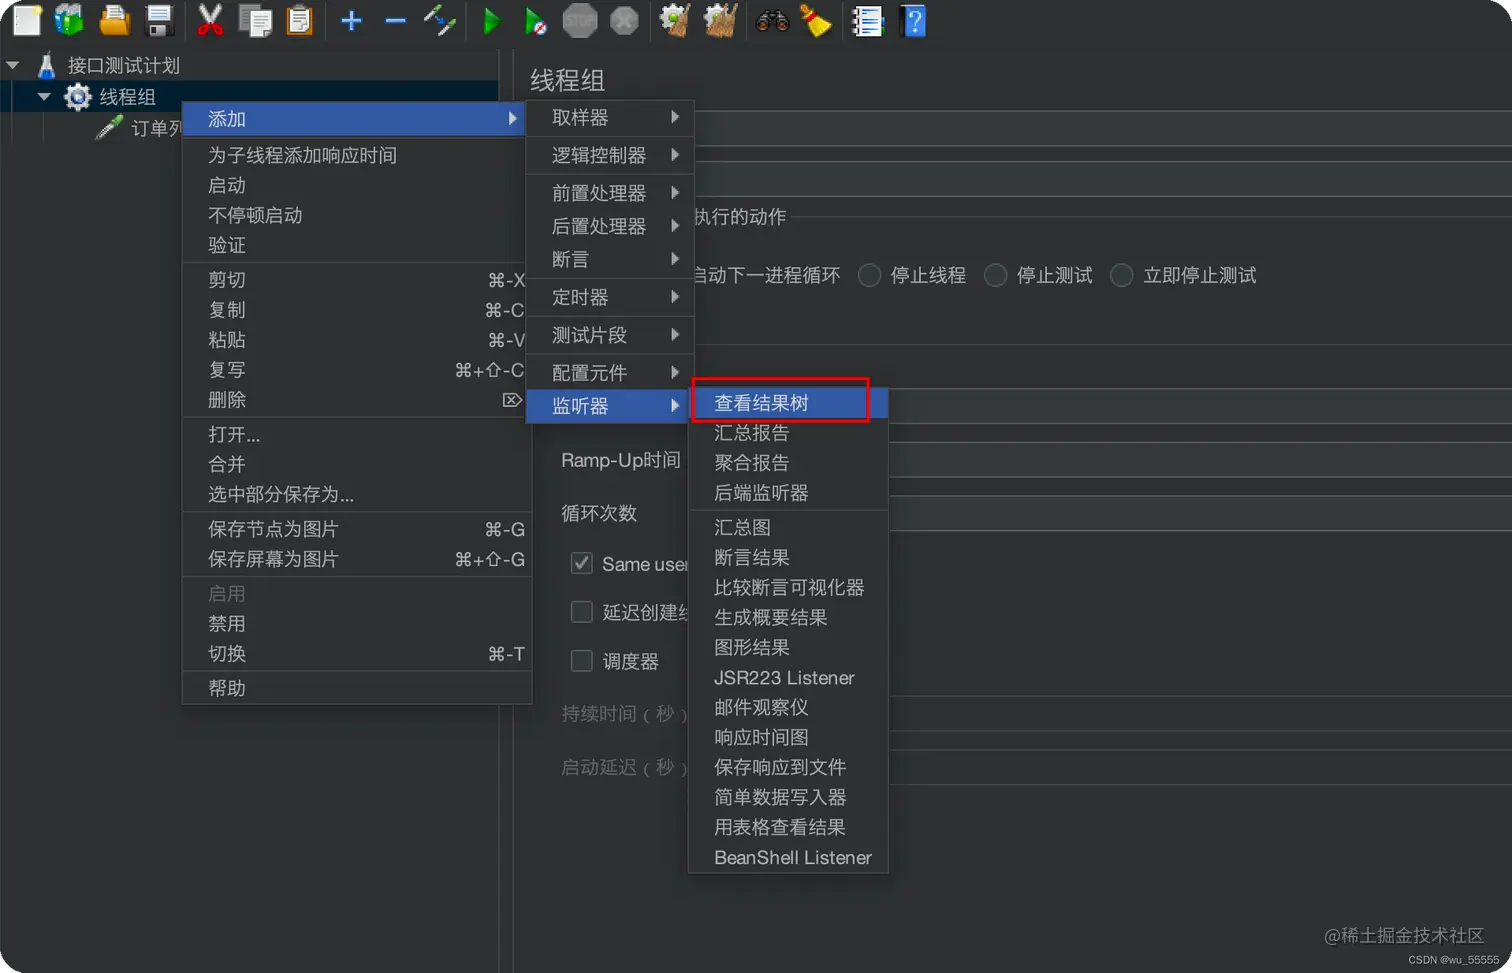Screen dimensions: 1512x973
Task: Click the plus Expand All icon
Action: pos(350,20)
